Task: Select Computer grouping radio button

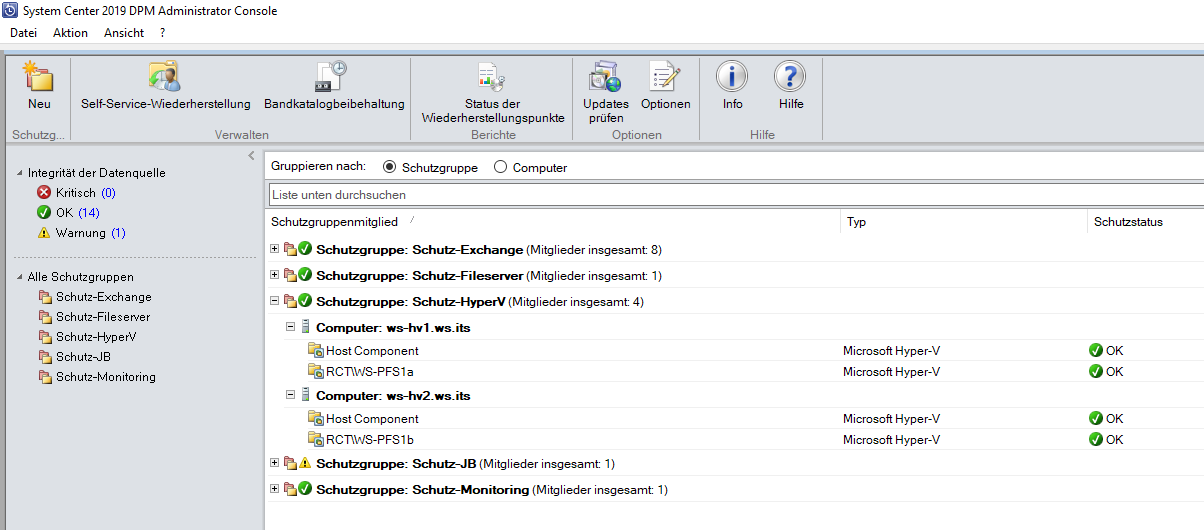Action: [500, 167]
